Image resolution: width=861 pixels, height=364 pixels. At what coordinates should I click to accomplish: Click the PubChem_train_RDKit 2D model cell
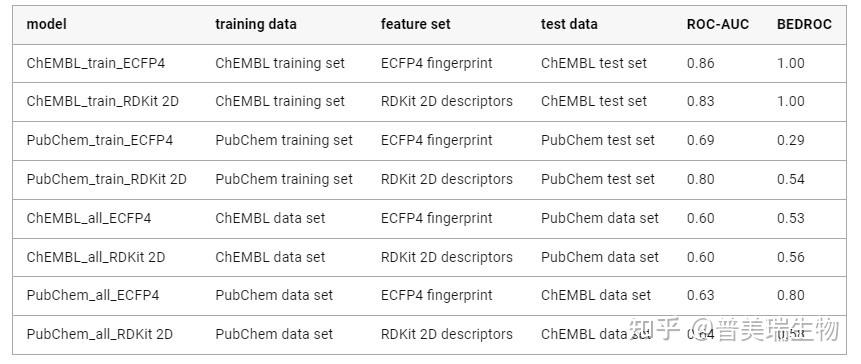pos(107,180)
